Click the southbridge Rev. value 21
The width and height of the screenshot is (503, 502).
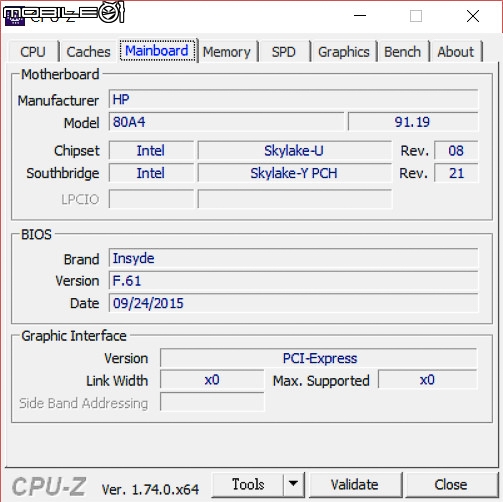456,173
